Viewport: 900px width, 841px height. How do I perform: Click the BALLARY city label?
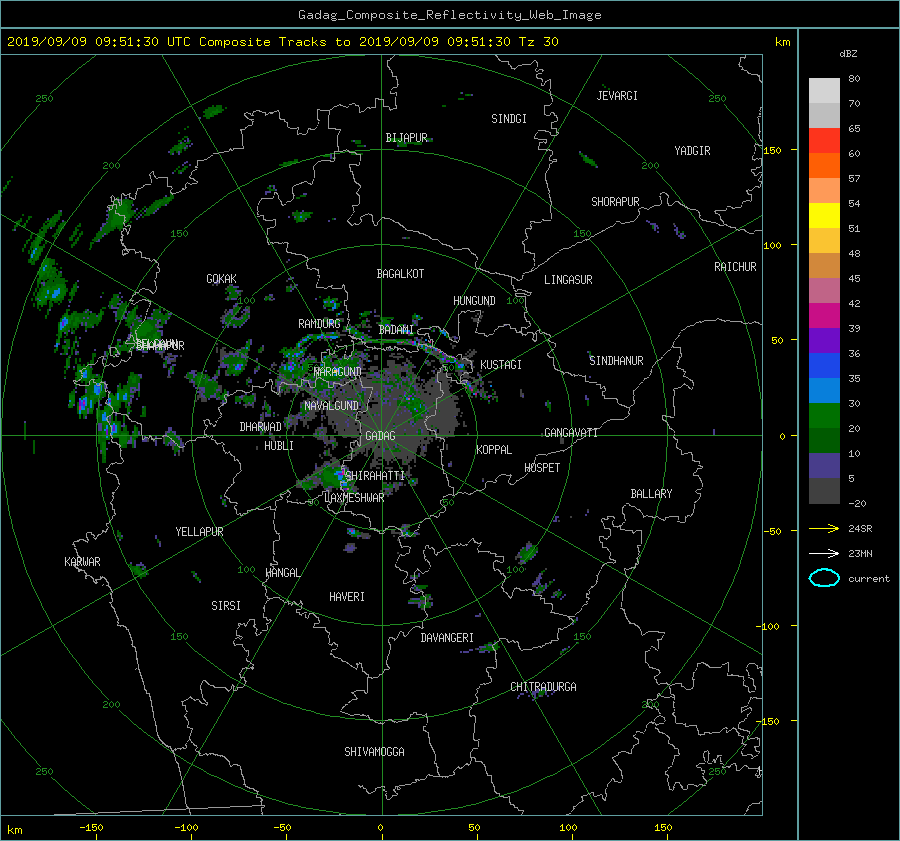tap(651, 494)
